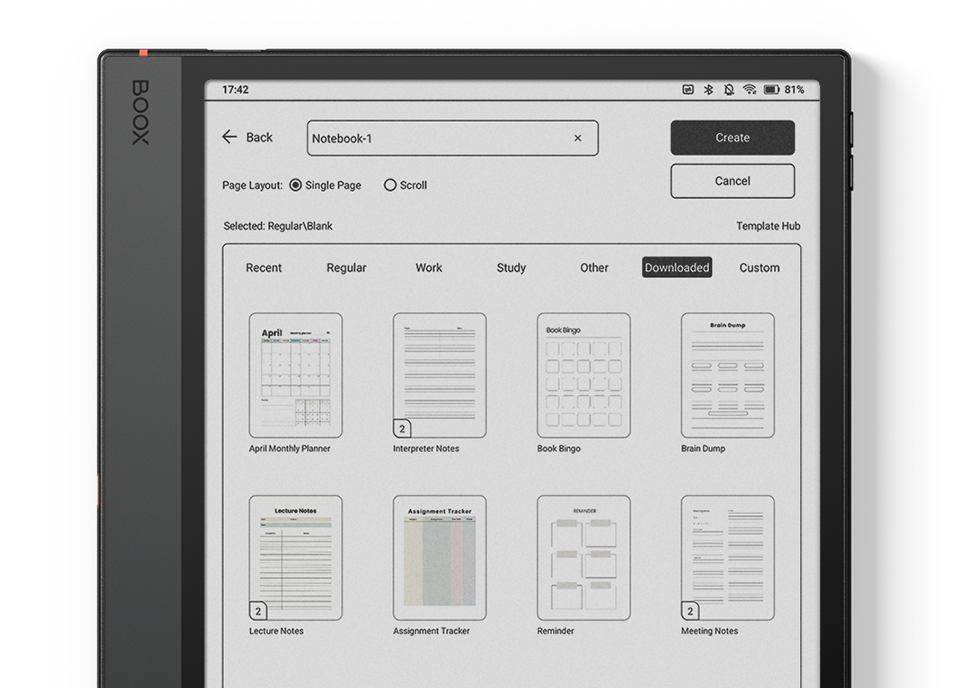
Task: Choose the Reminder template
Action: pyautogui.click(x=583, y=558)
